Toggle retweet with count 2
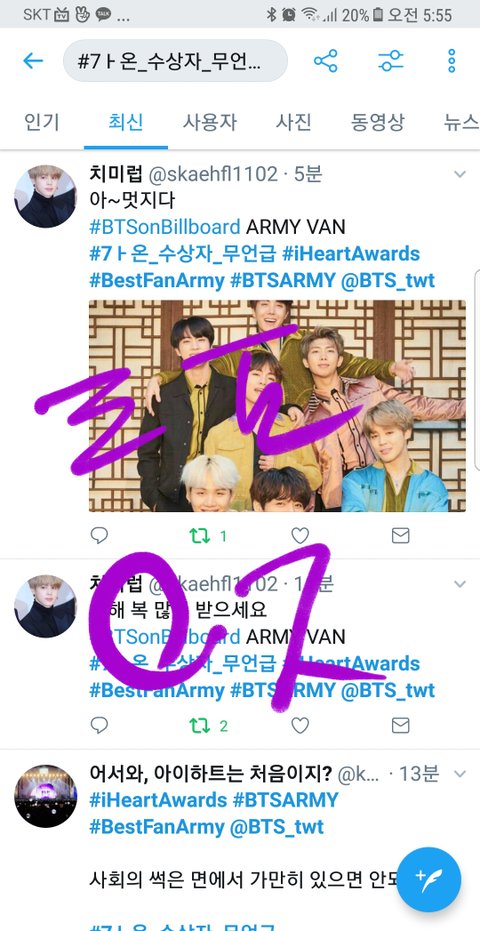This screenshot has width=480, height=931. point(208,726)
